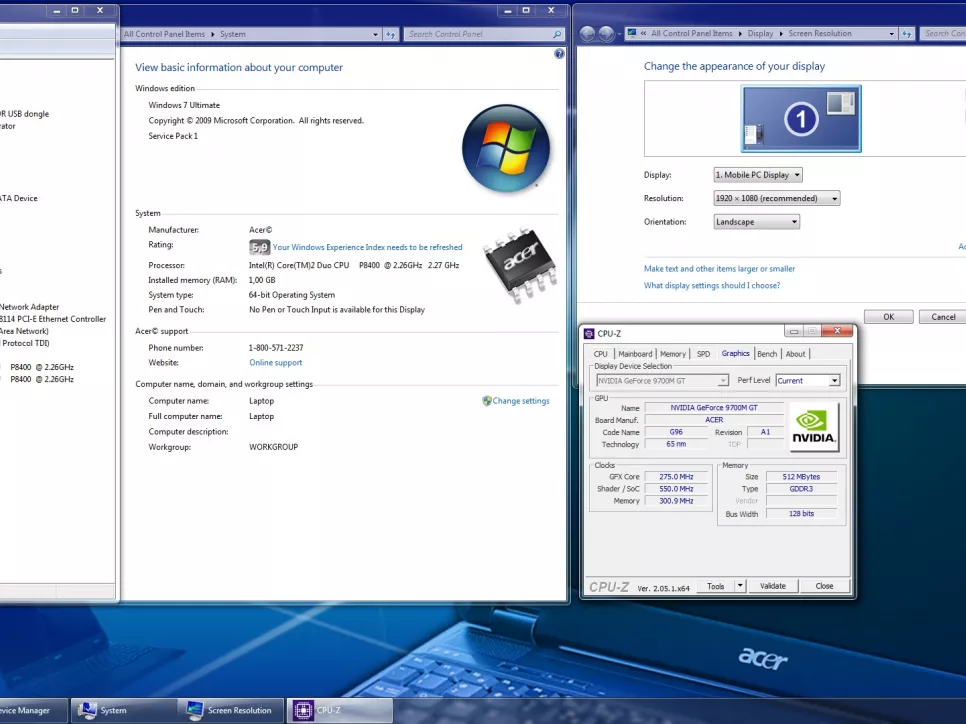Screen dimensions: 966x724
Task: Open 'Make text and other items larger or smaller'
Action: (720, 269)
